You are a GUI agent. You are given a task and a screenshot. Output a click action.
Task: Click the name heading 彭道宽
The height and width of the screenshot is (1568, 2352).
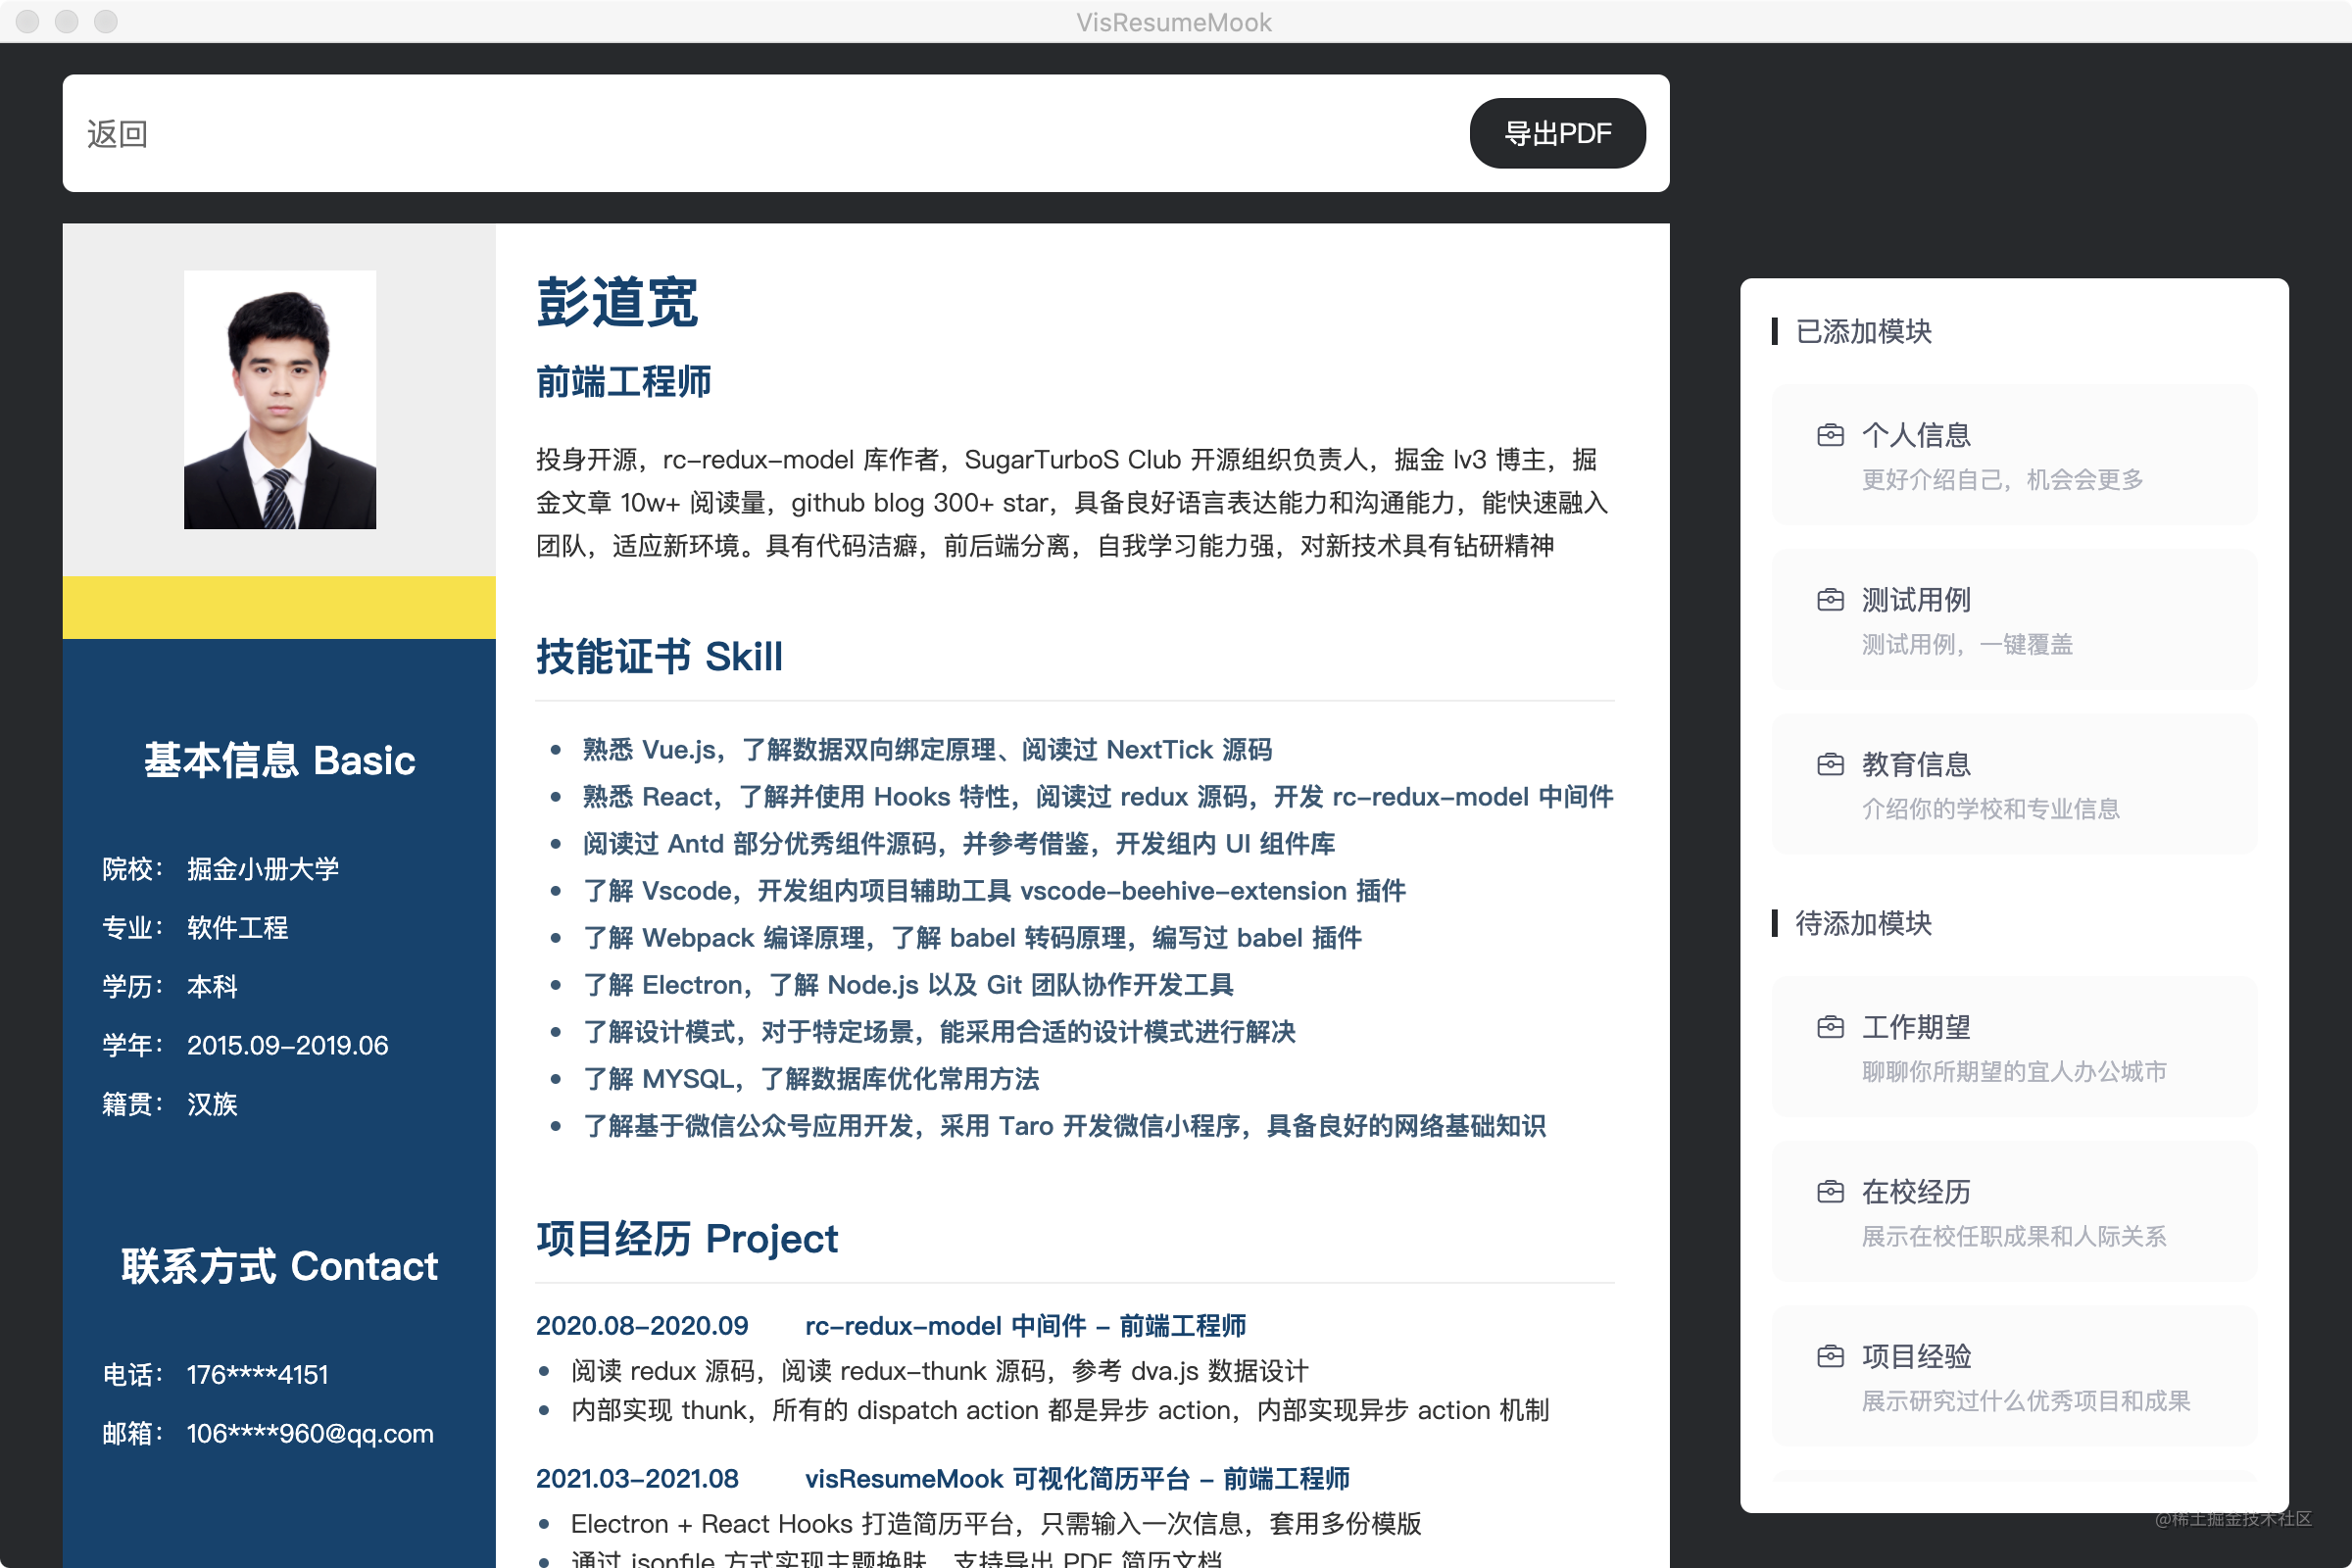click(x=617, y=302)
